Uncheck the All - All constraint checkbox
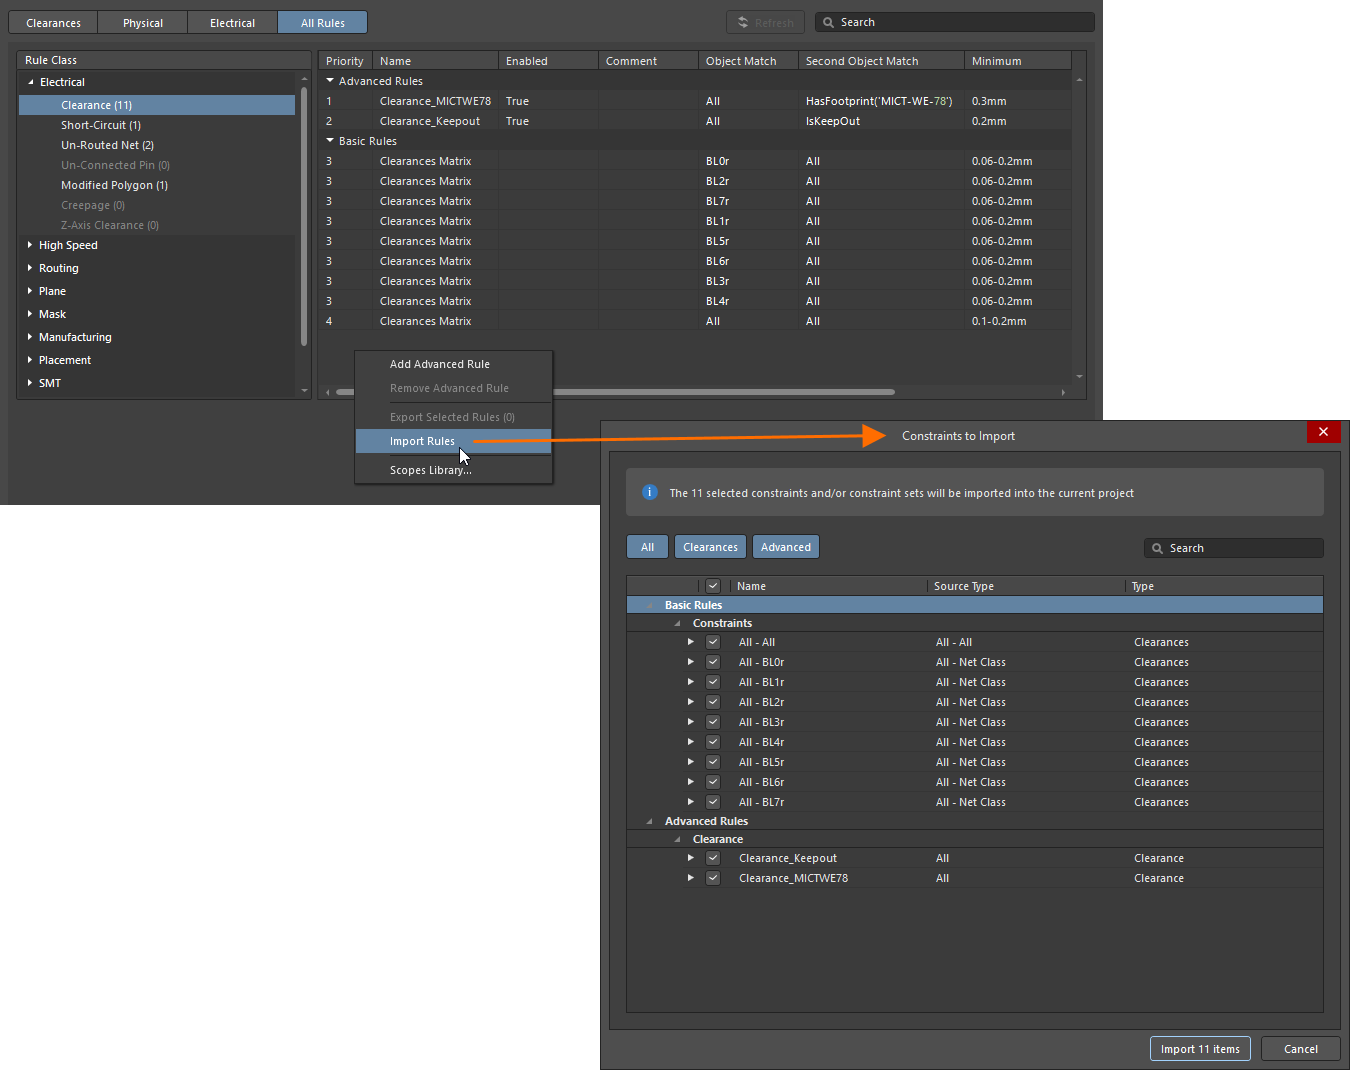This screenshot has width=1350, height=1070. [713, 642]
